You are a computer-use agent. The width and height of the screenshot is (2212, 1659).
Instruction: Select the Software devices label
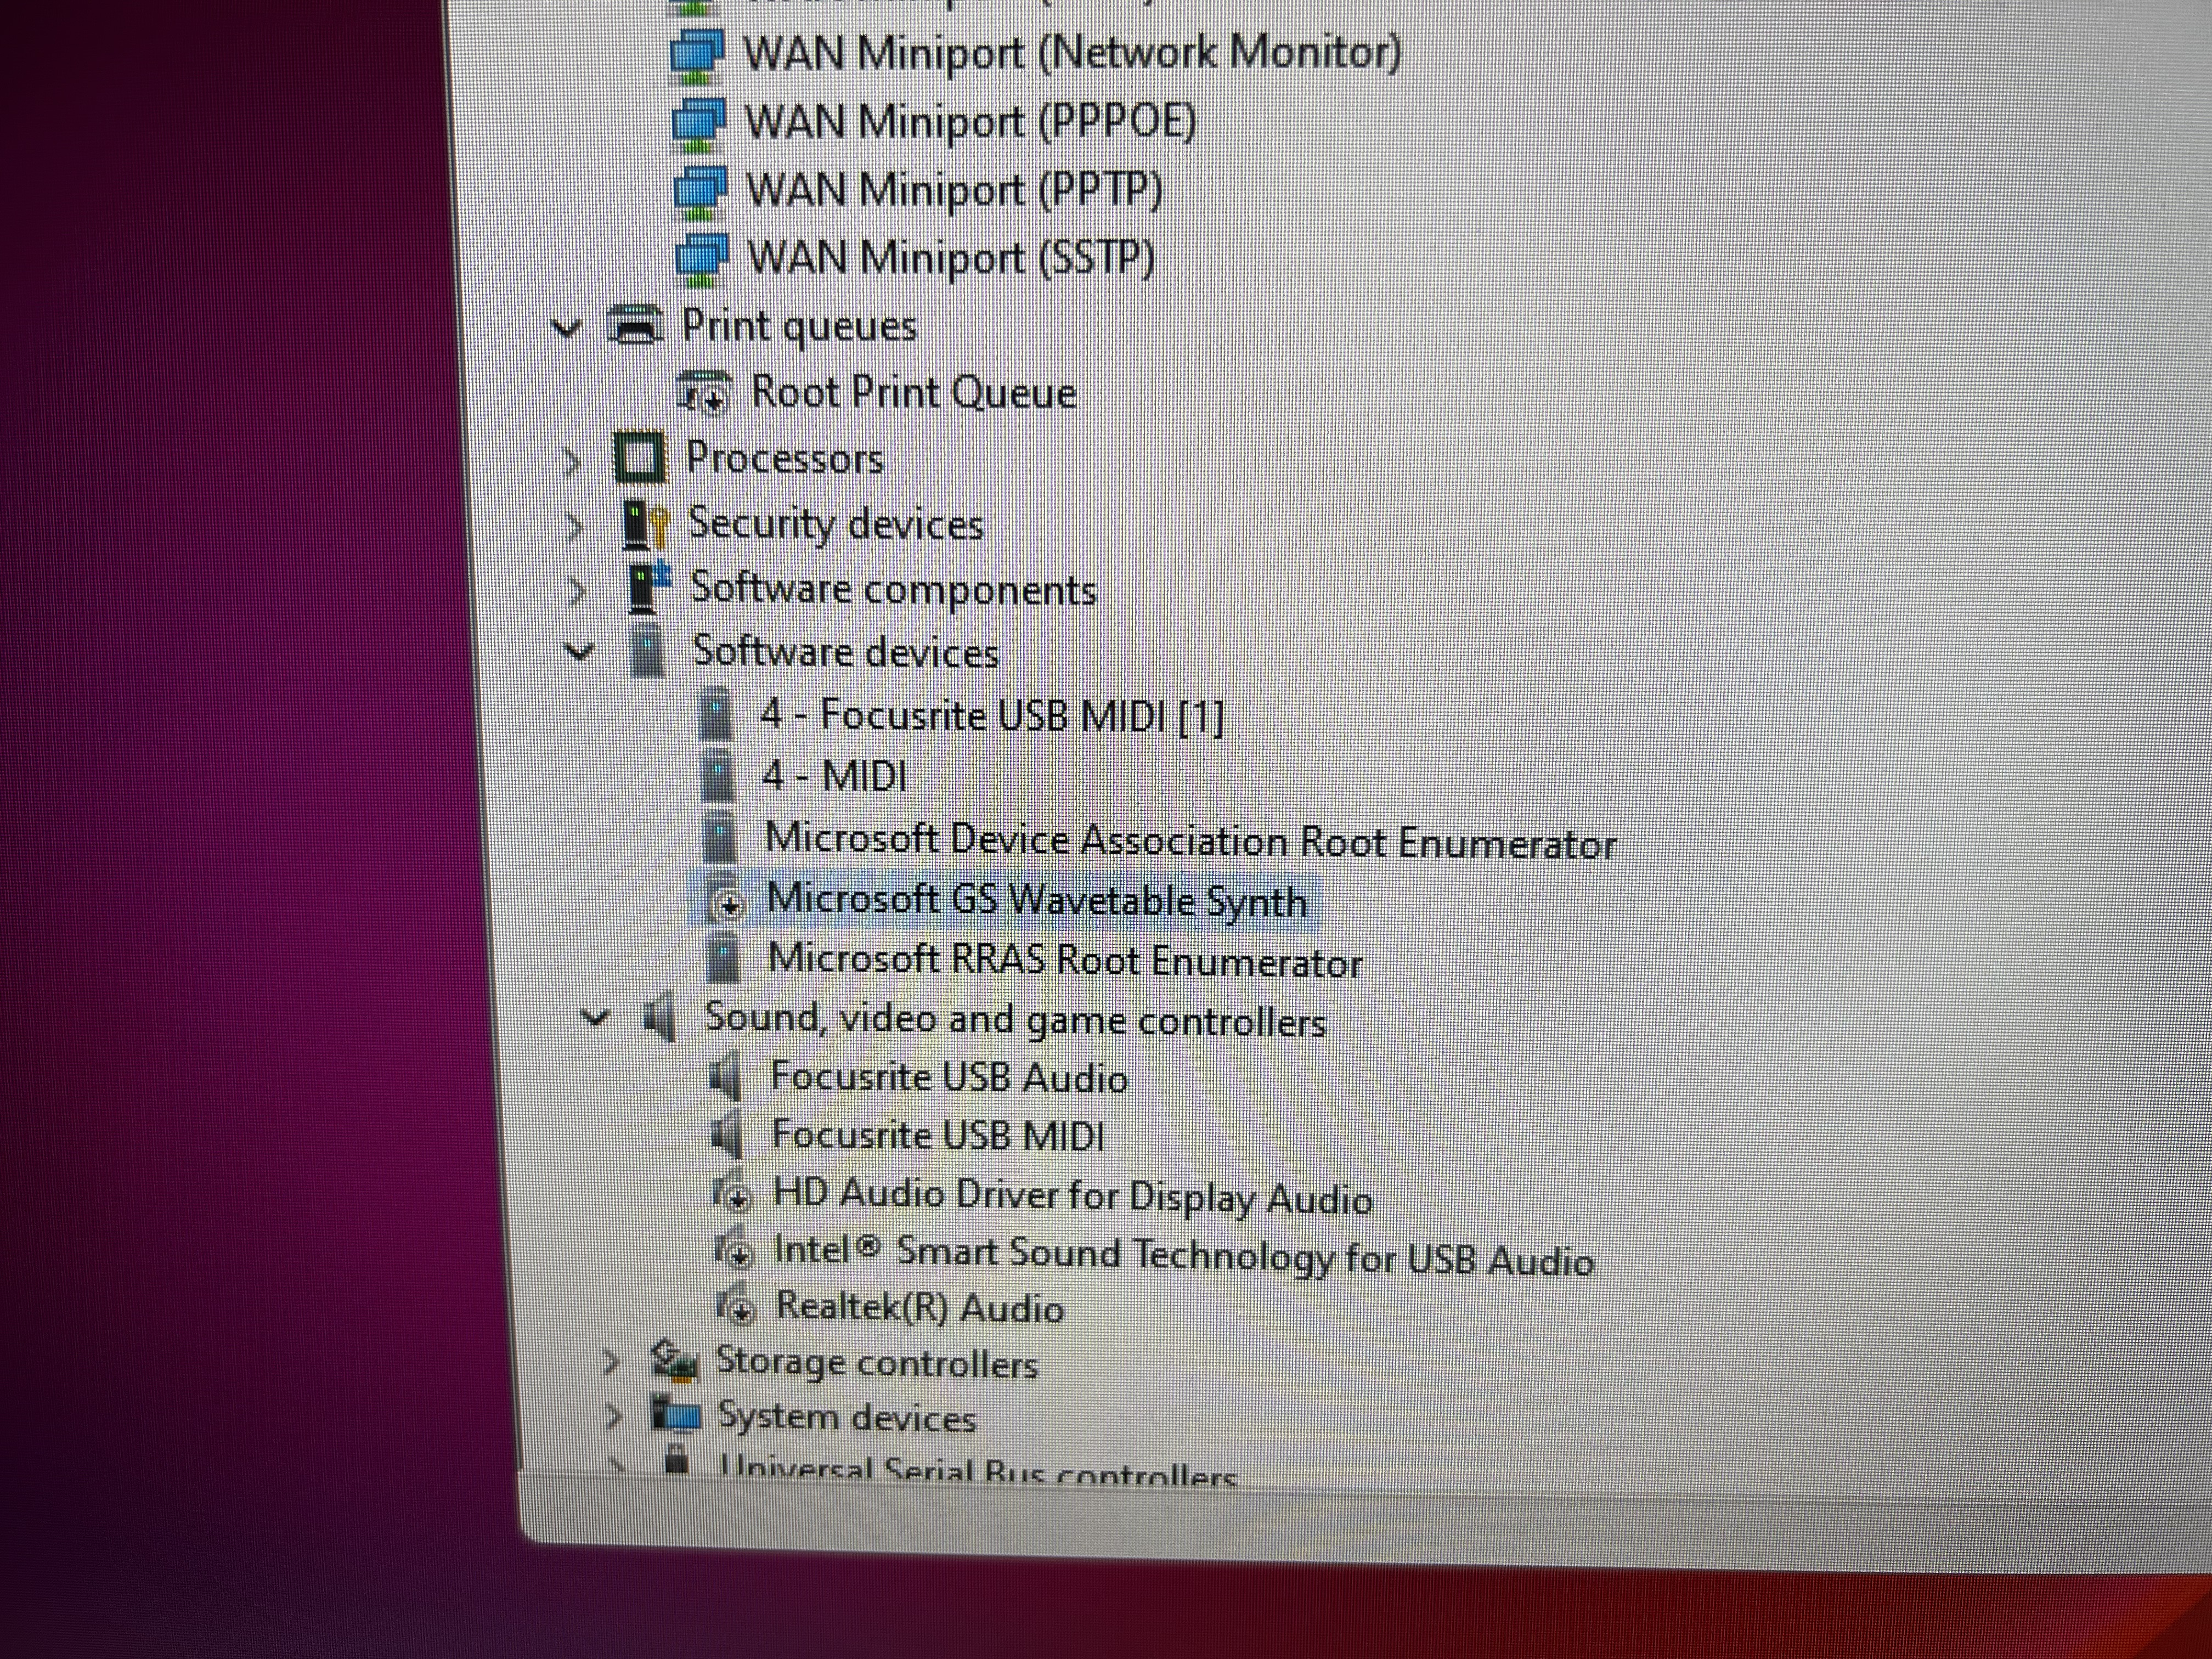846,652
